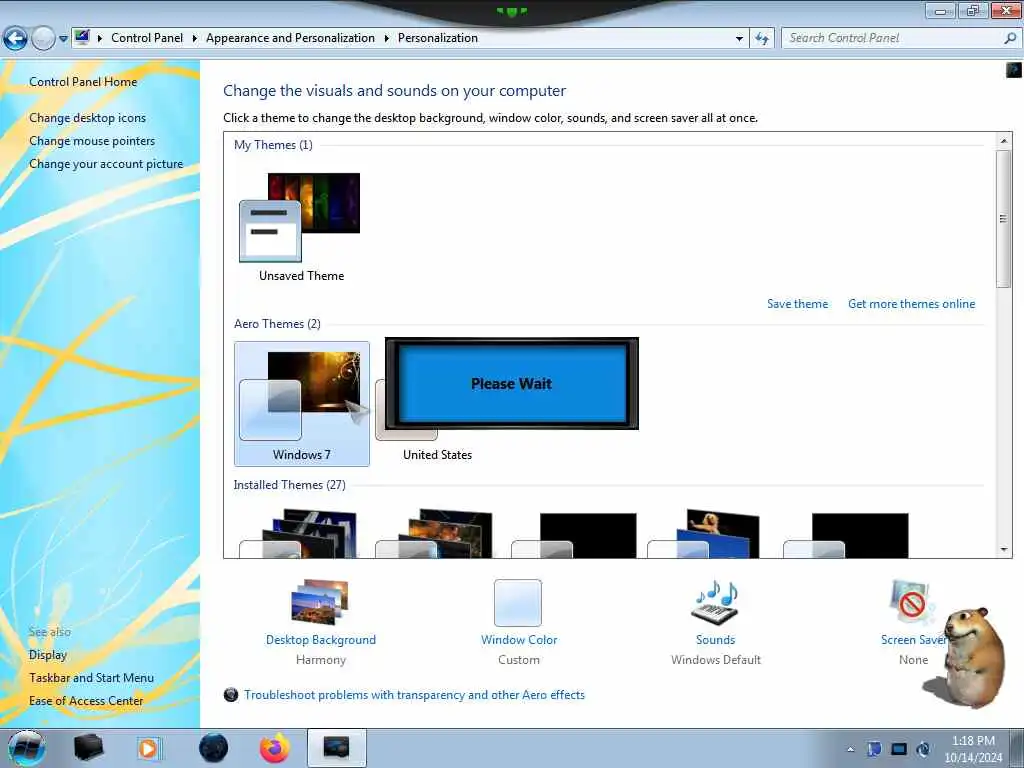Open the dark globe taskbar icon
Screen dimensions: 1024x768
[x=214, y=748]
